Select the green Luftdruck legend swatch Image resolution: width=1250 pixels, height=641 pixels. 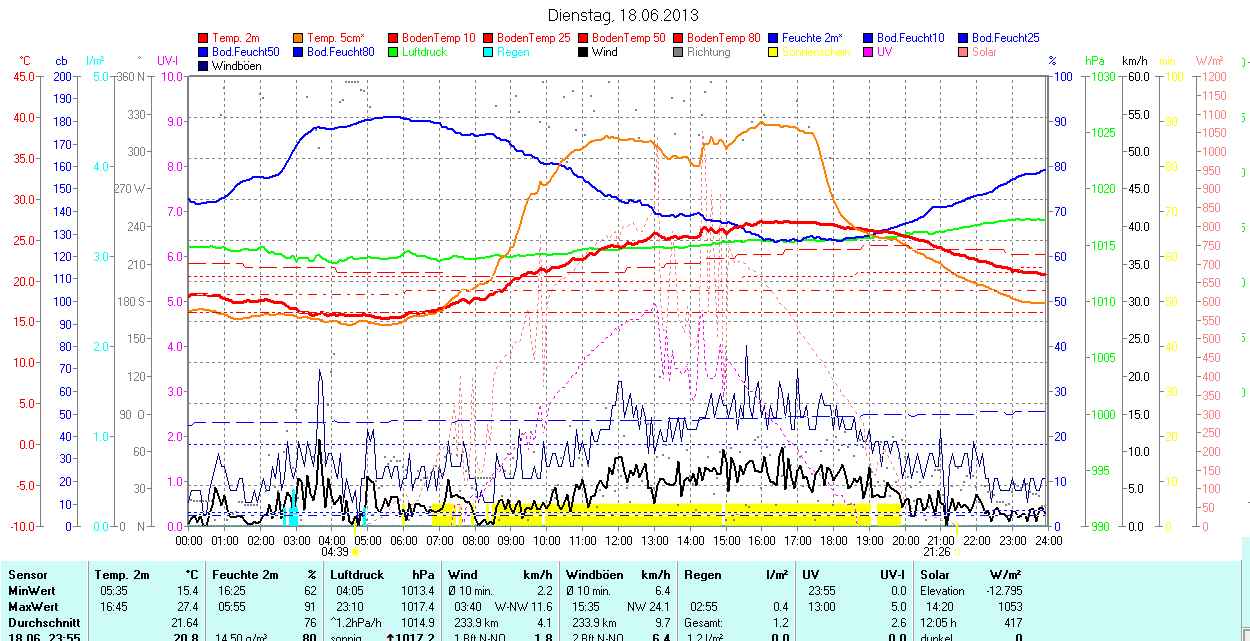tap(393, 52)
